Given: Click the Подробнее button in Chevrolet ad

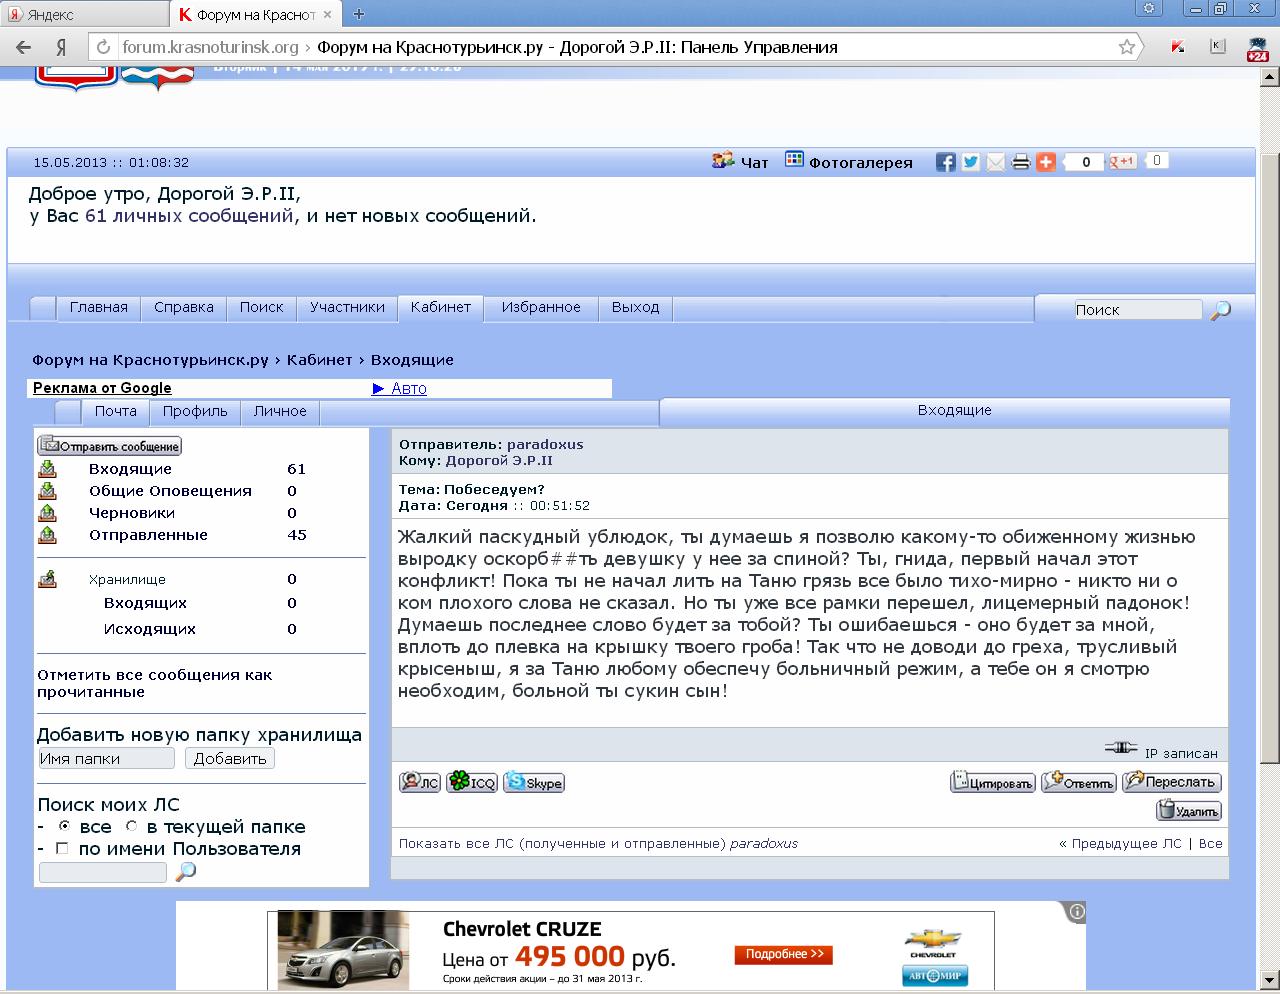Looking at the screenshot, I should 783,954.
